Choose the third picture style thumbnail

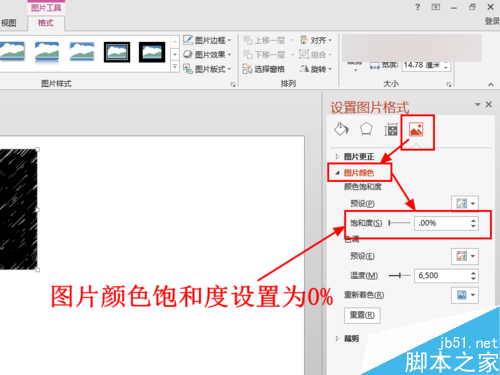pos(82,52)
